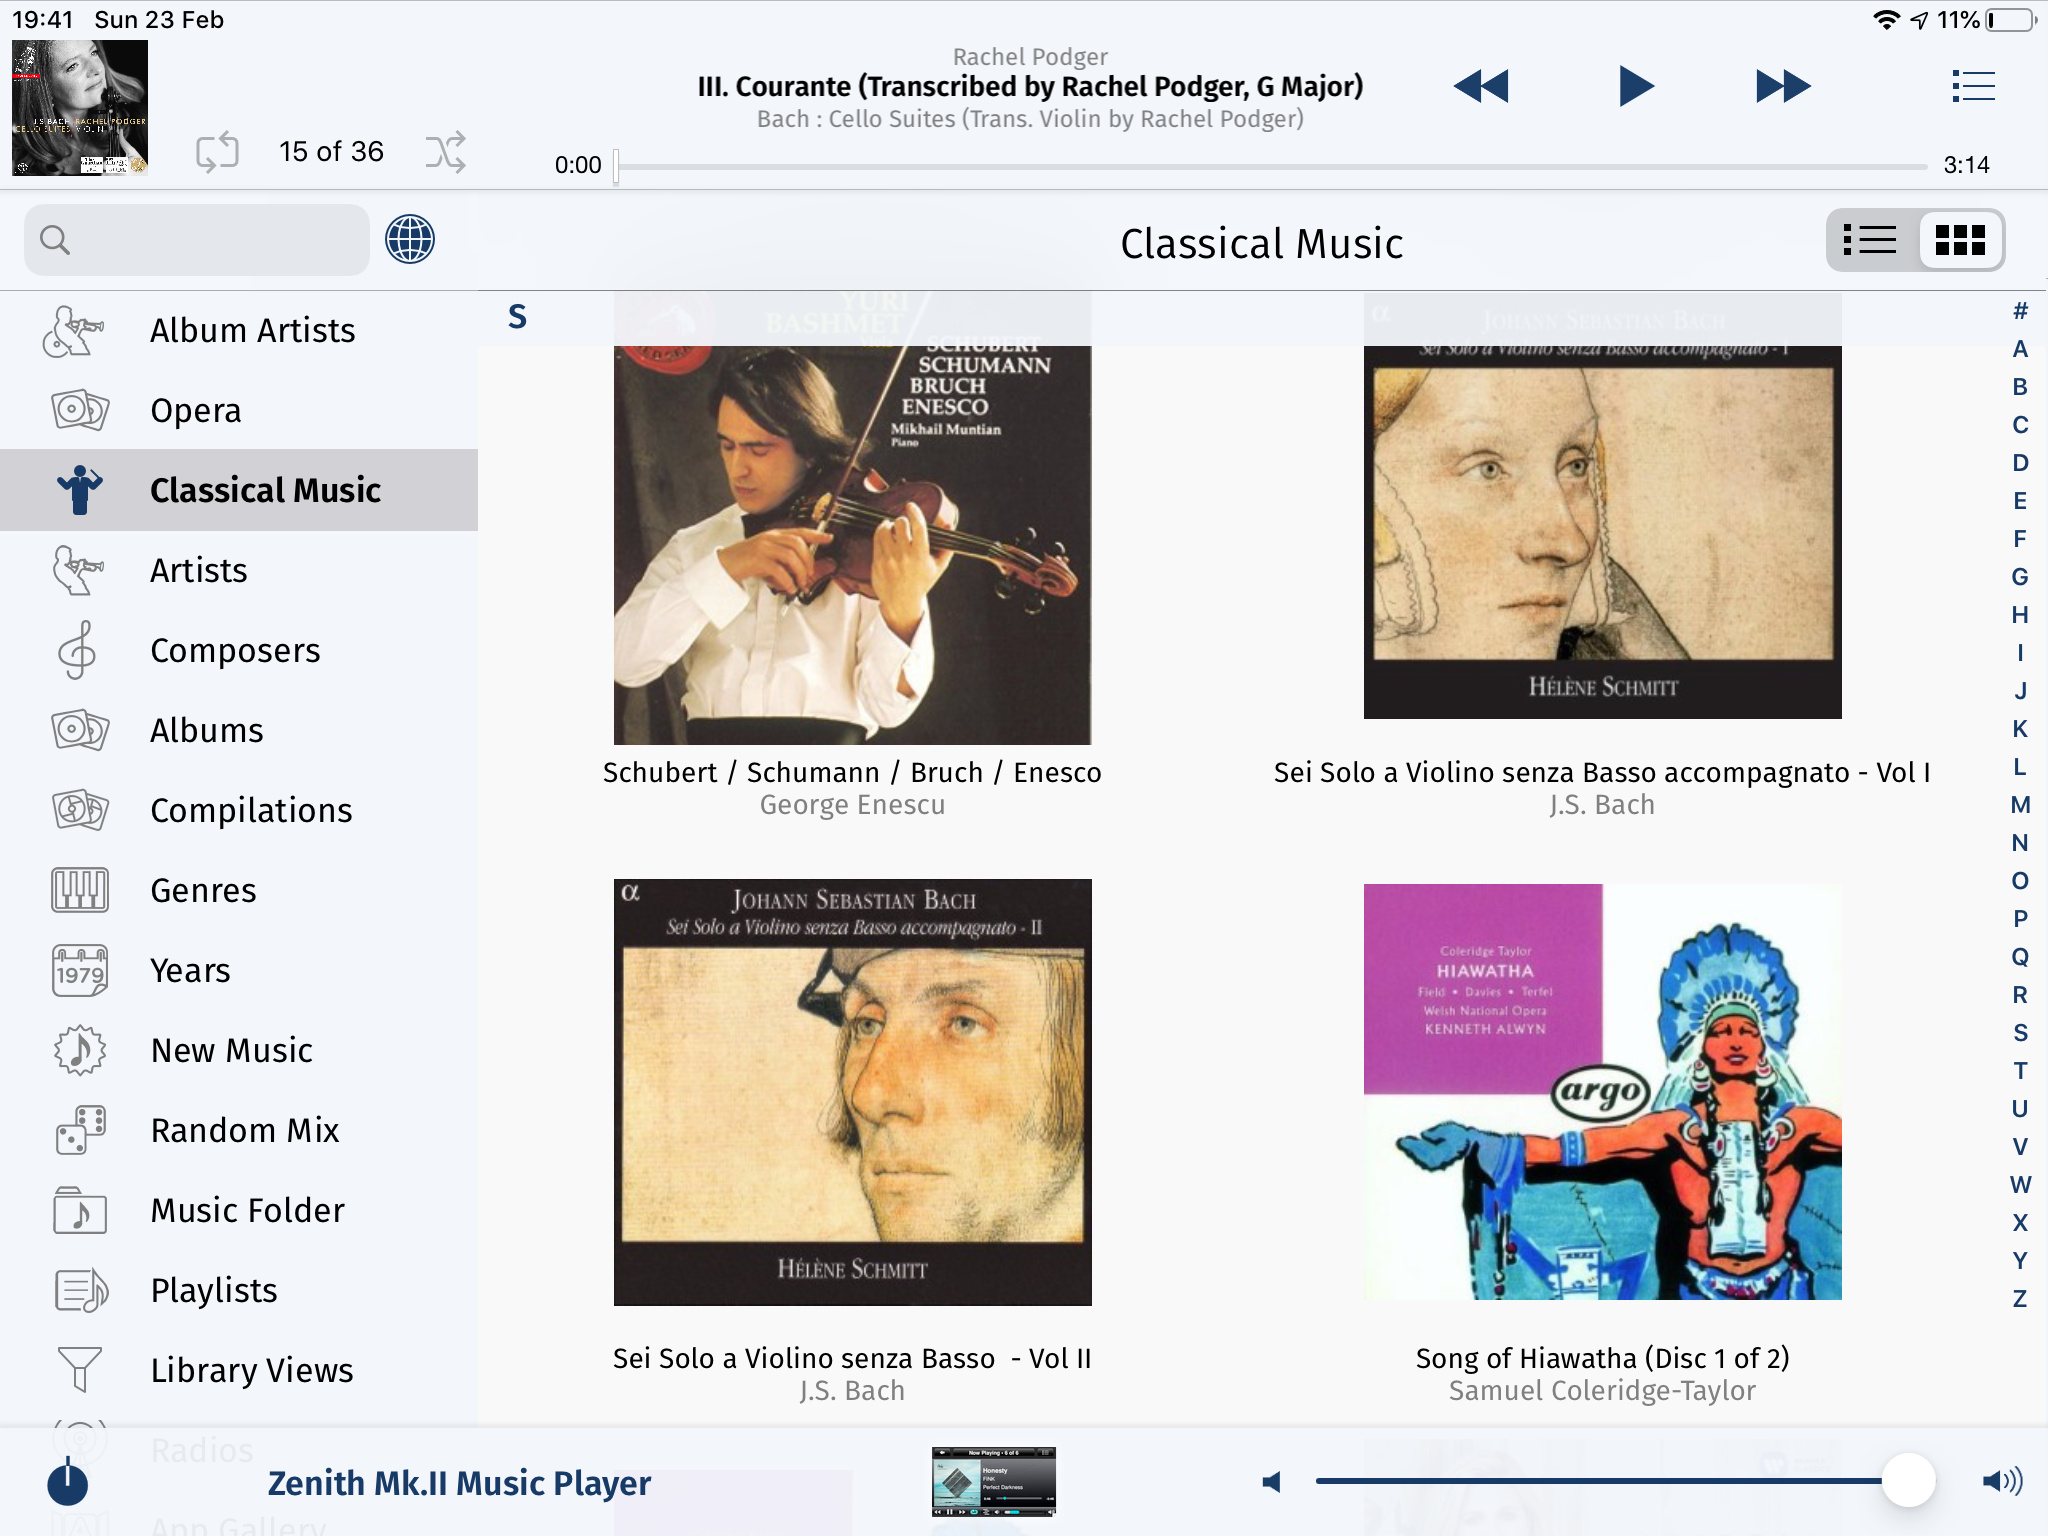Jump to letter S in the index
This screenshot has height=1536, width=2048.
2020,1033
